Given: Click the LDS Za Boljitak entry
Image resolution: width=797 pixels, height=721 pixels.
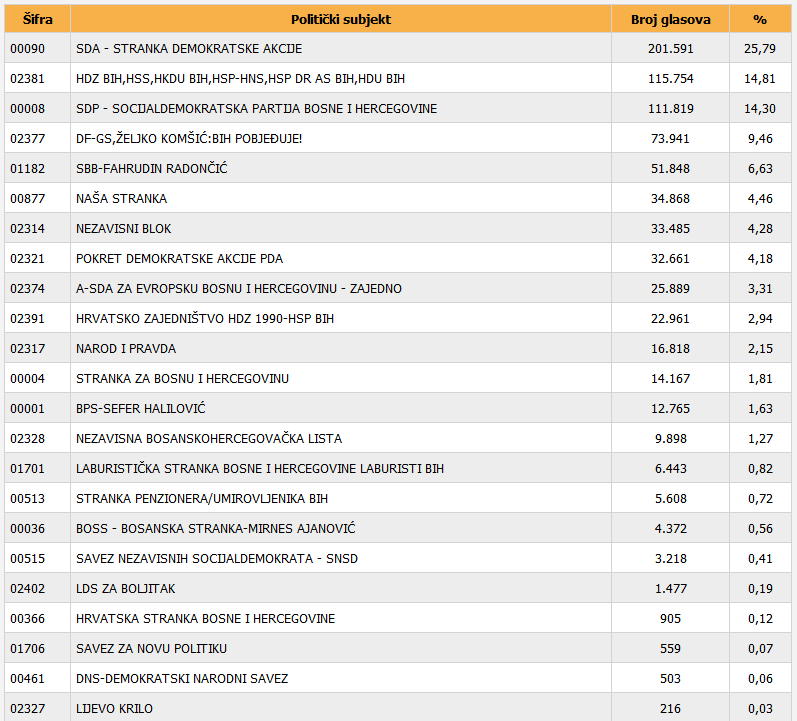Looking at the screenshot, I should point(125,589).
